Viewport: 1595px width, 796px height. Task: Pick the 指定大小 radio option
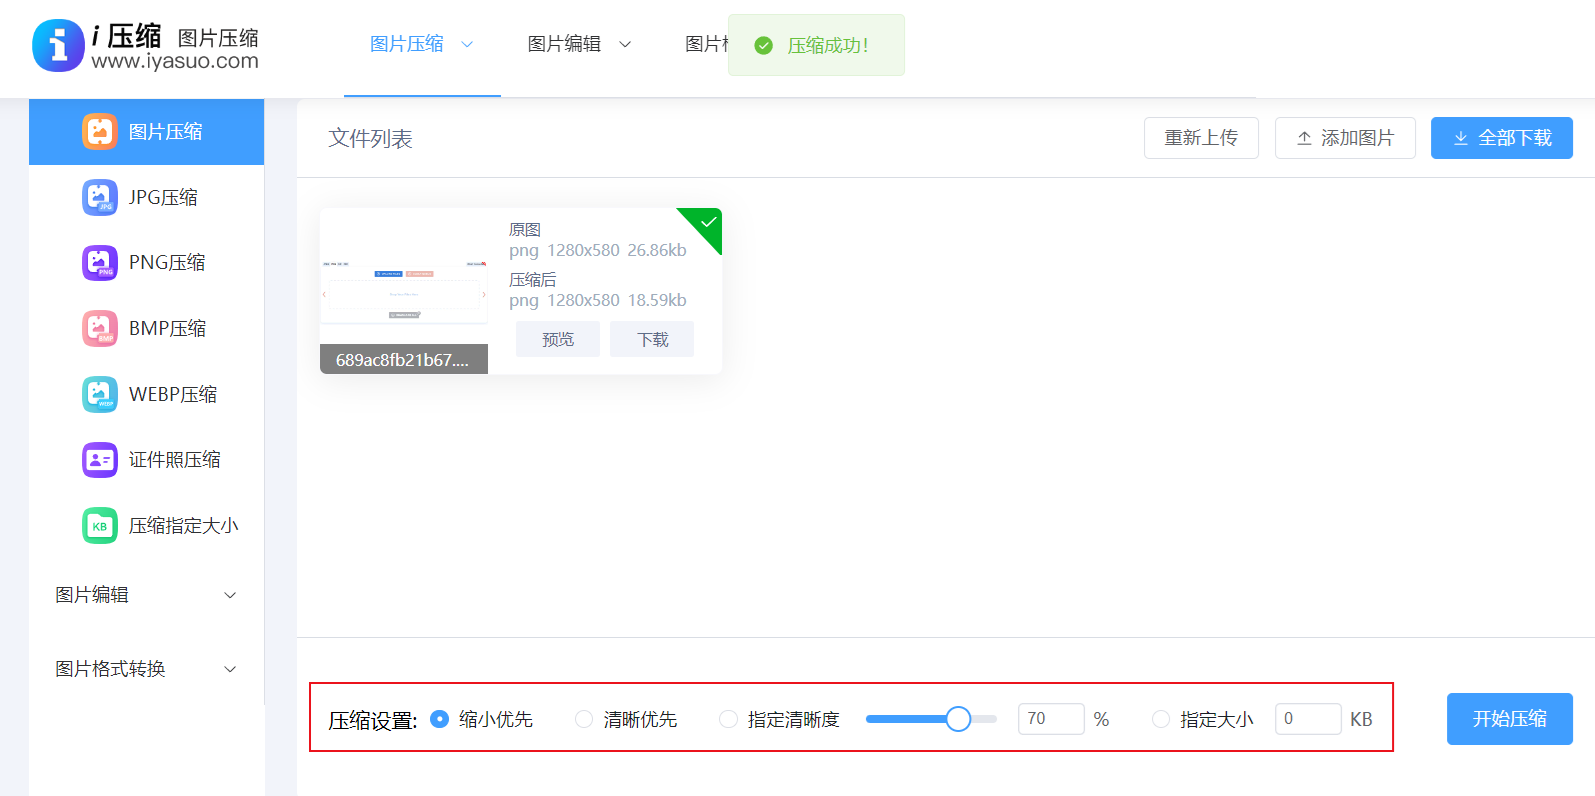[1161, 719]
